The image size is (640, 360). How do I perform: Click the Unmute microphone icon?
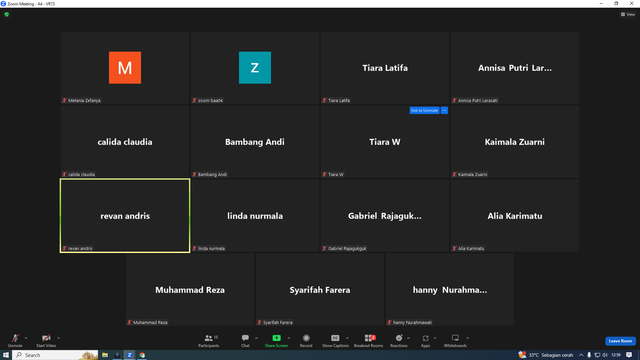point(15,338)
